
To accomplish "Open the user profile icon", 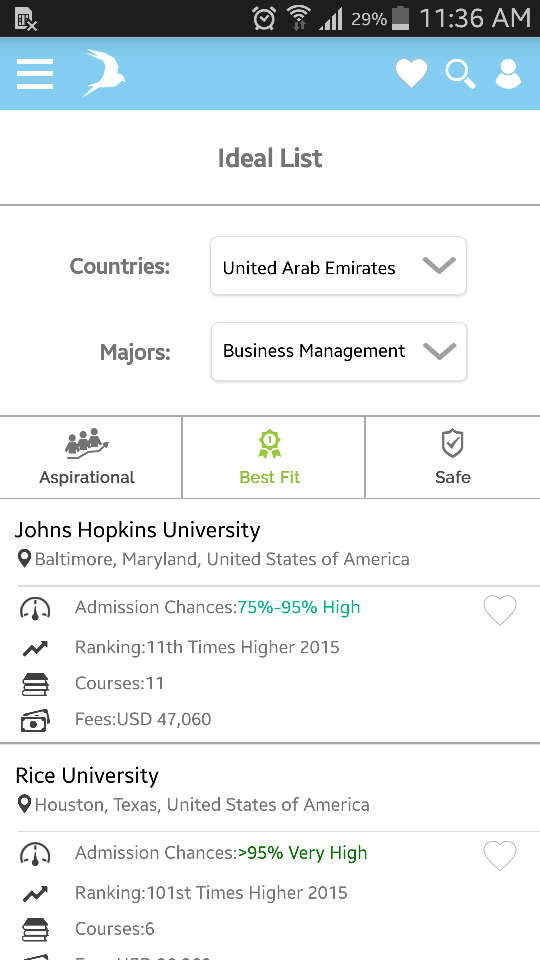I will click(508, 74).
